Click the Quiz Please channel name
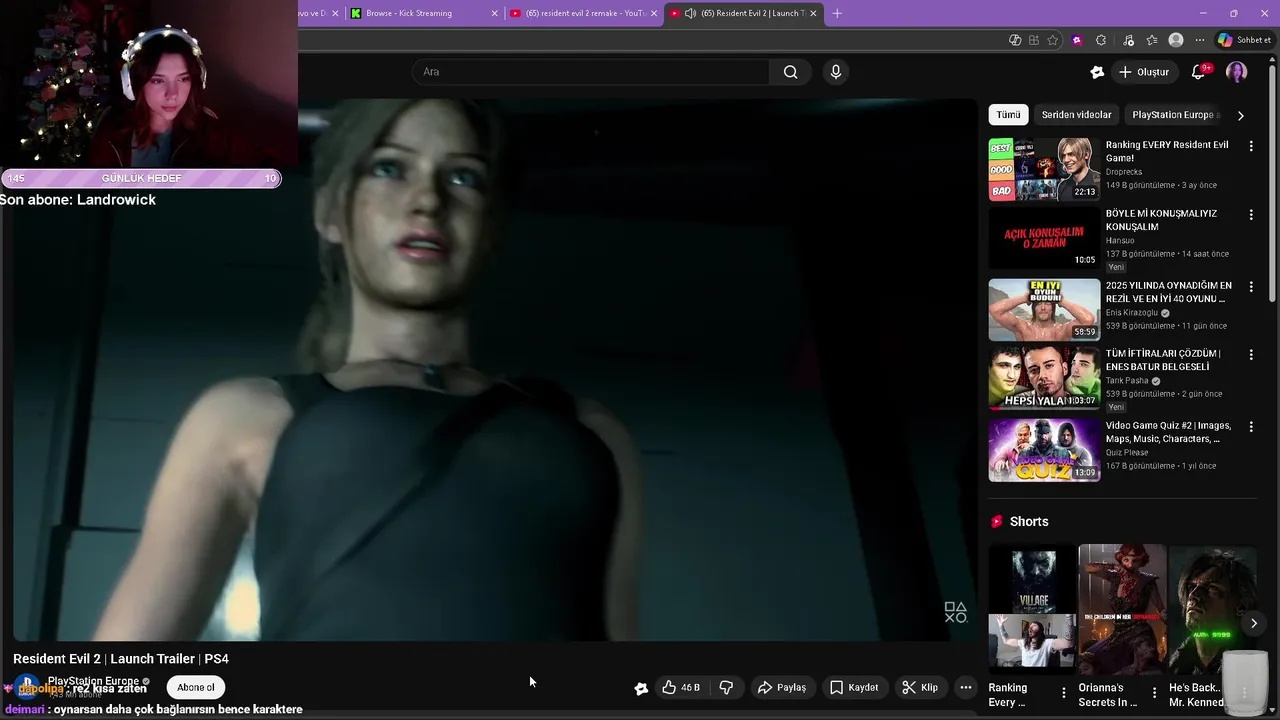 pos(1128,453)
